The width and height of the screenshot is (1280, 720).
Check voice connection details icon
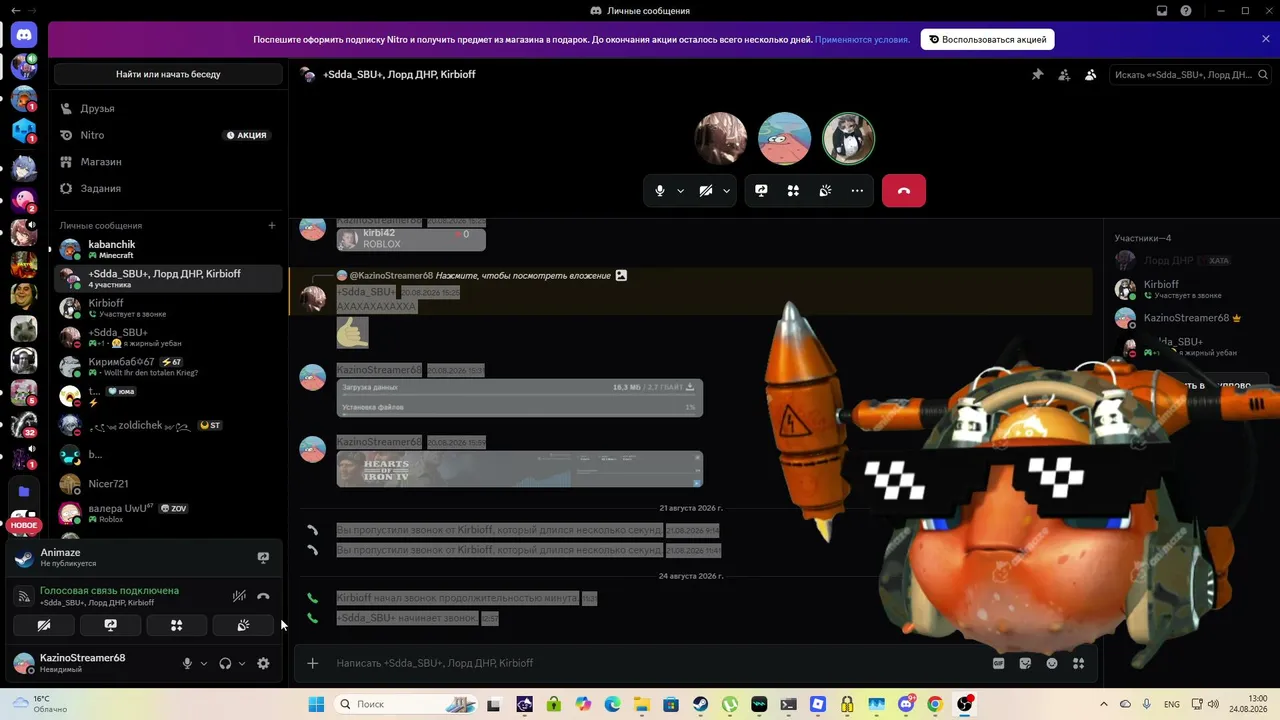(x=25, y=596)
